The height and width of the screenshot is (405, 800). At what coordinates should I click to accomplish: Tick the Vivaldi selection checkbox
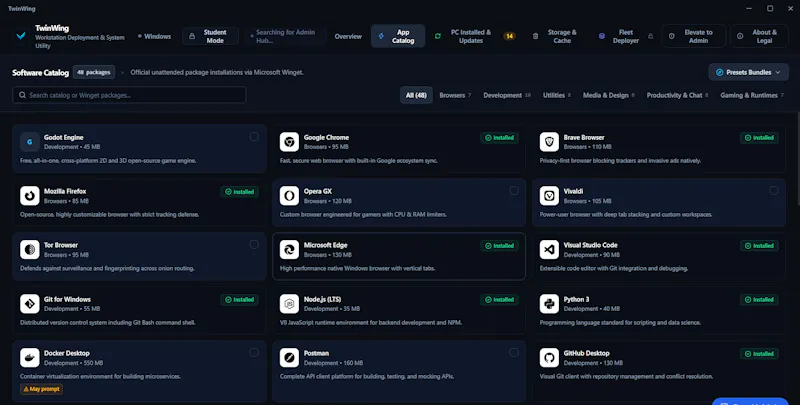774,191
